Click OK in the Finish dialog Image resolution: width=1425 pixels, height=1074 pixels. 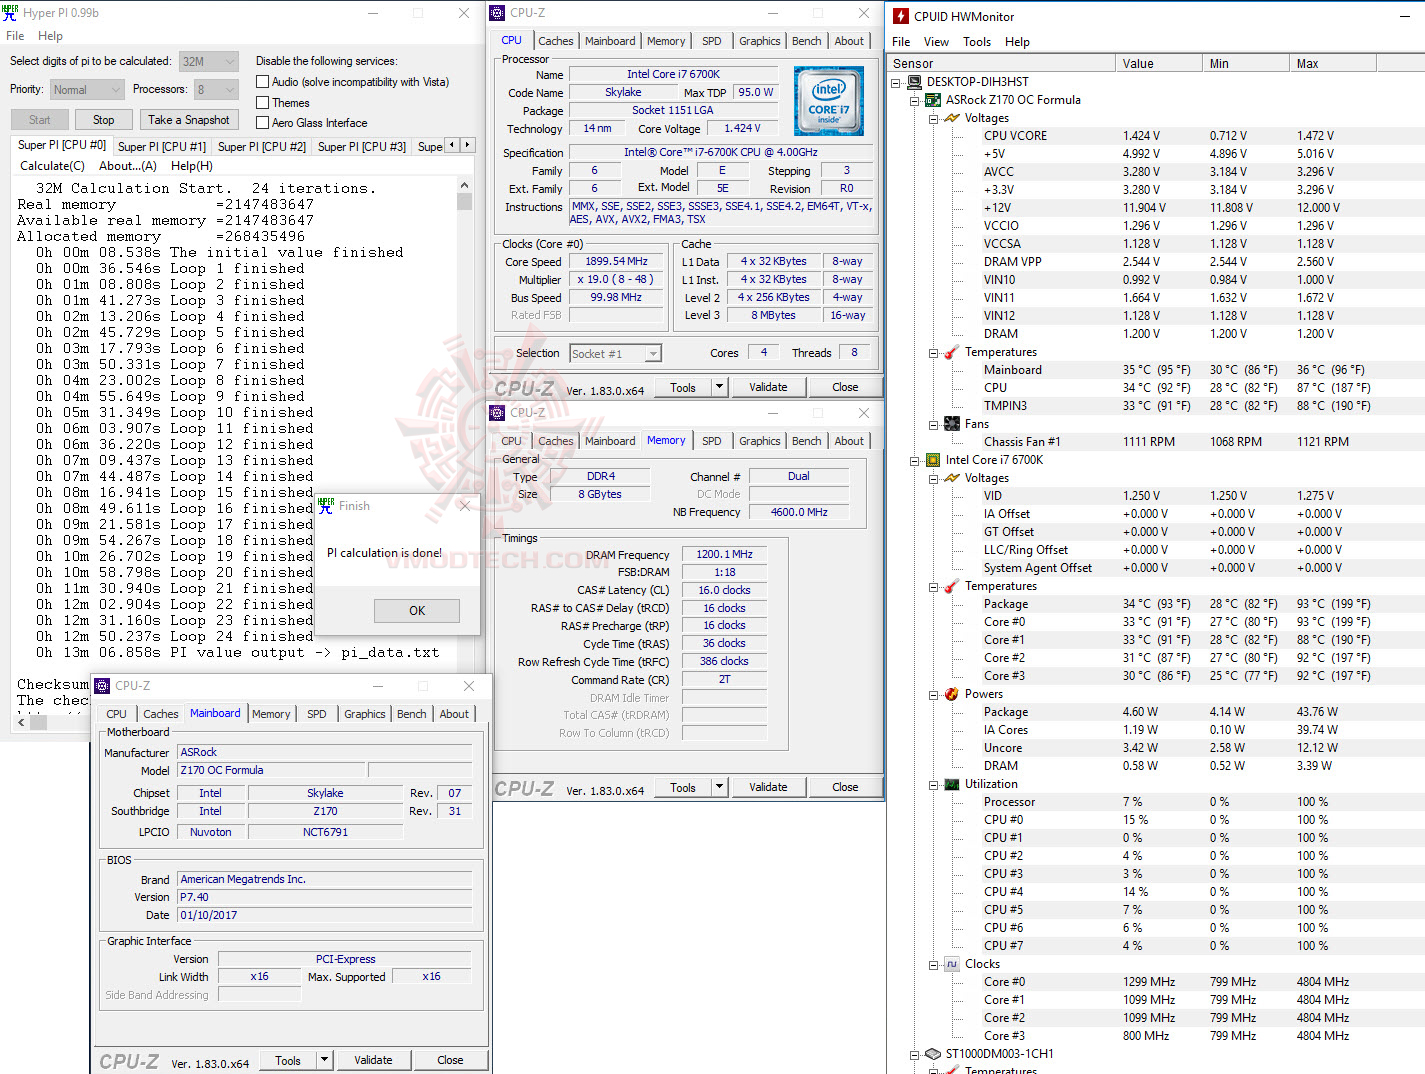click(417, 610)
